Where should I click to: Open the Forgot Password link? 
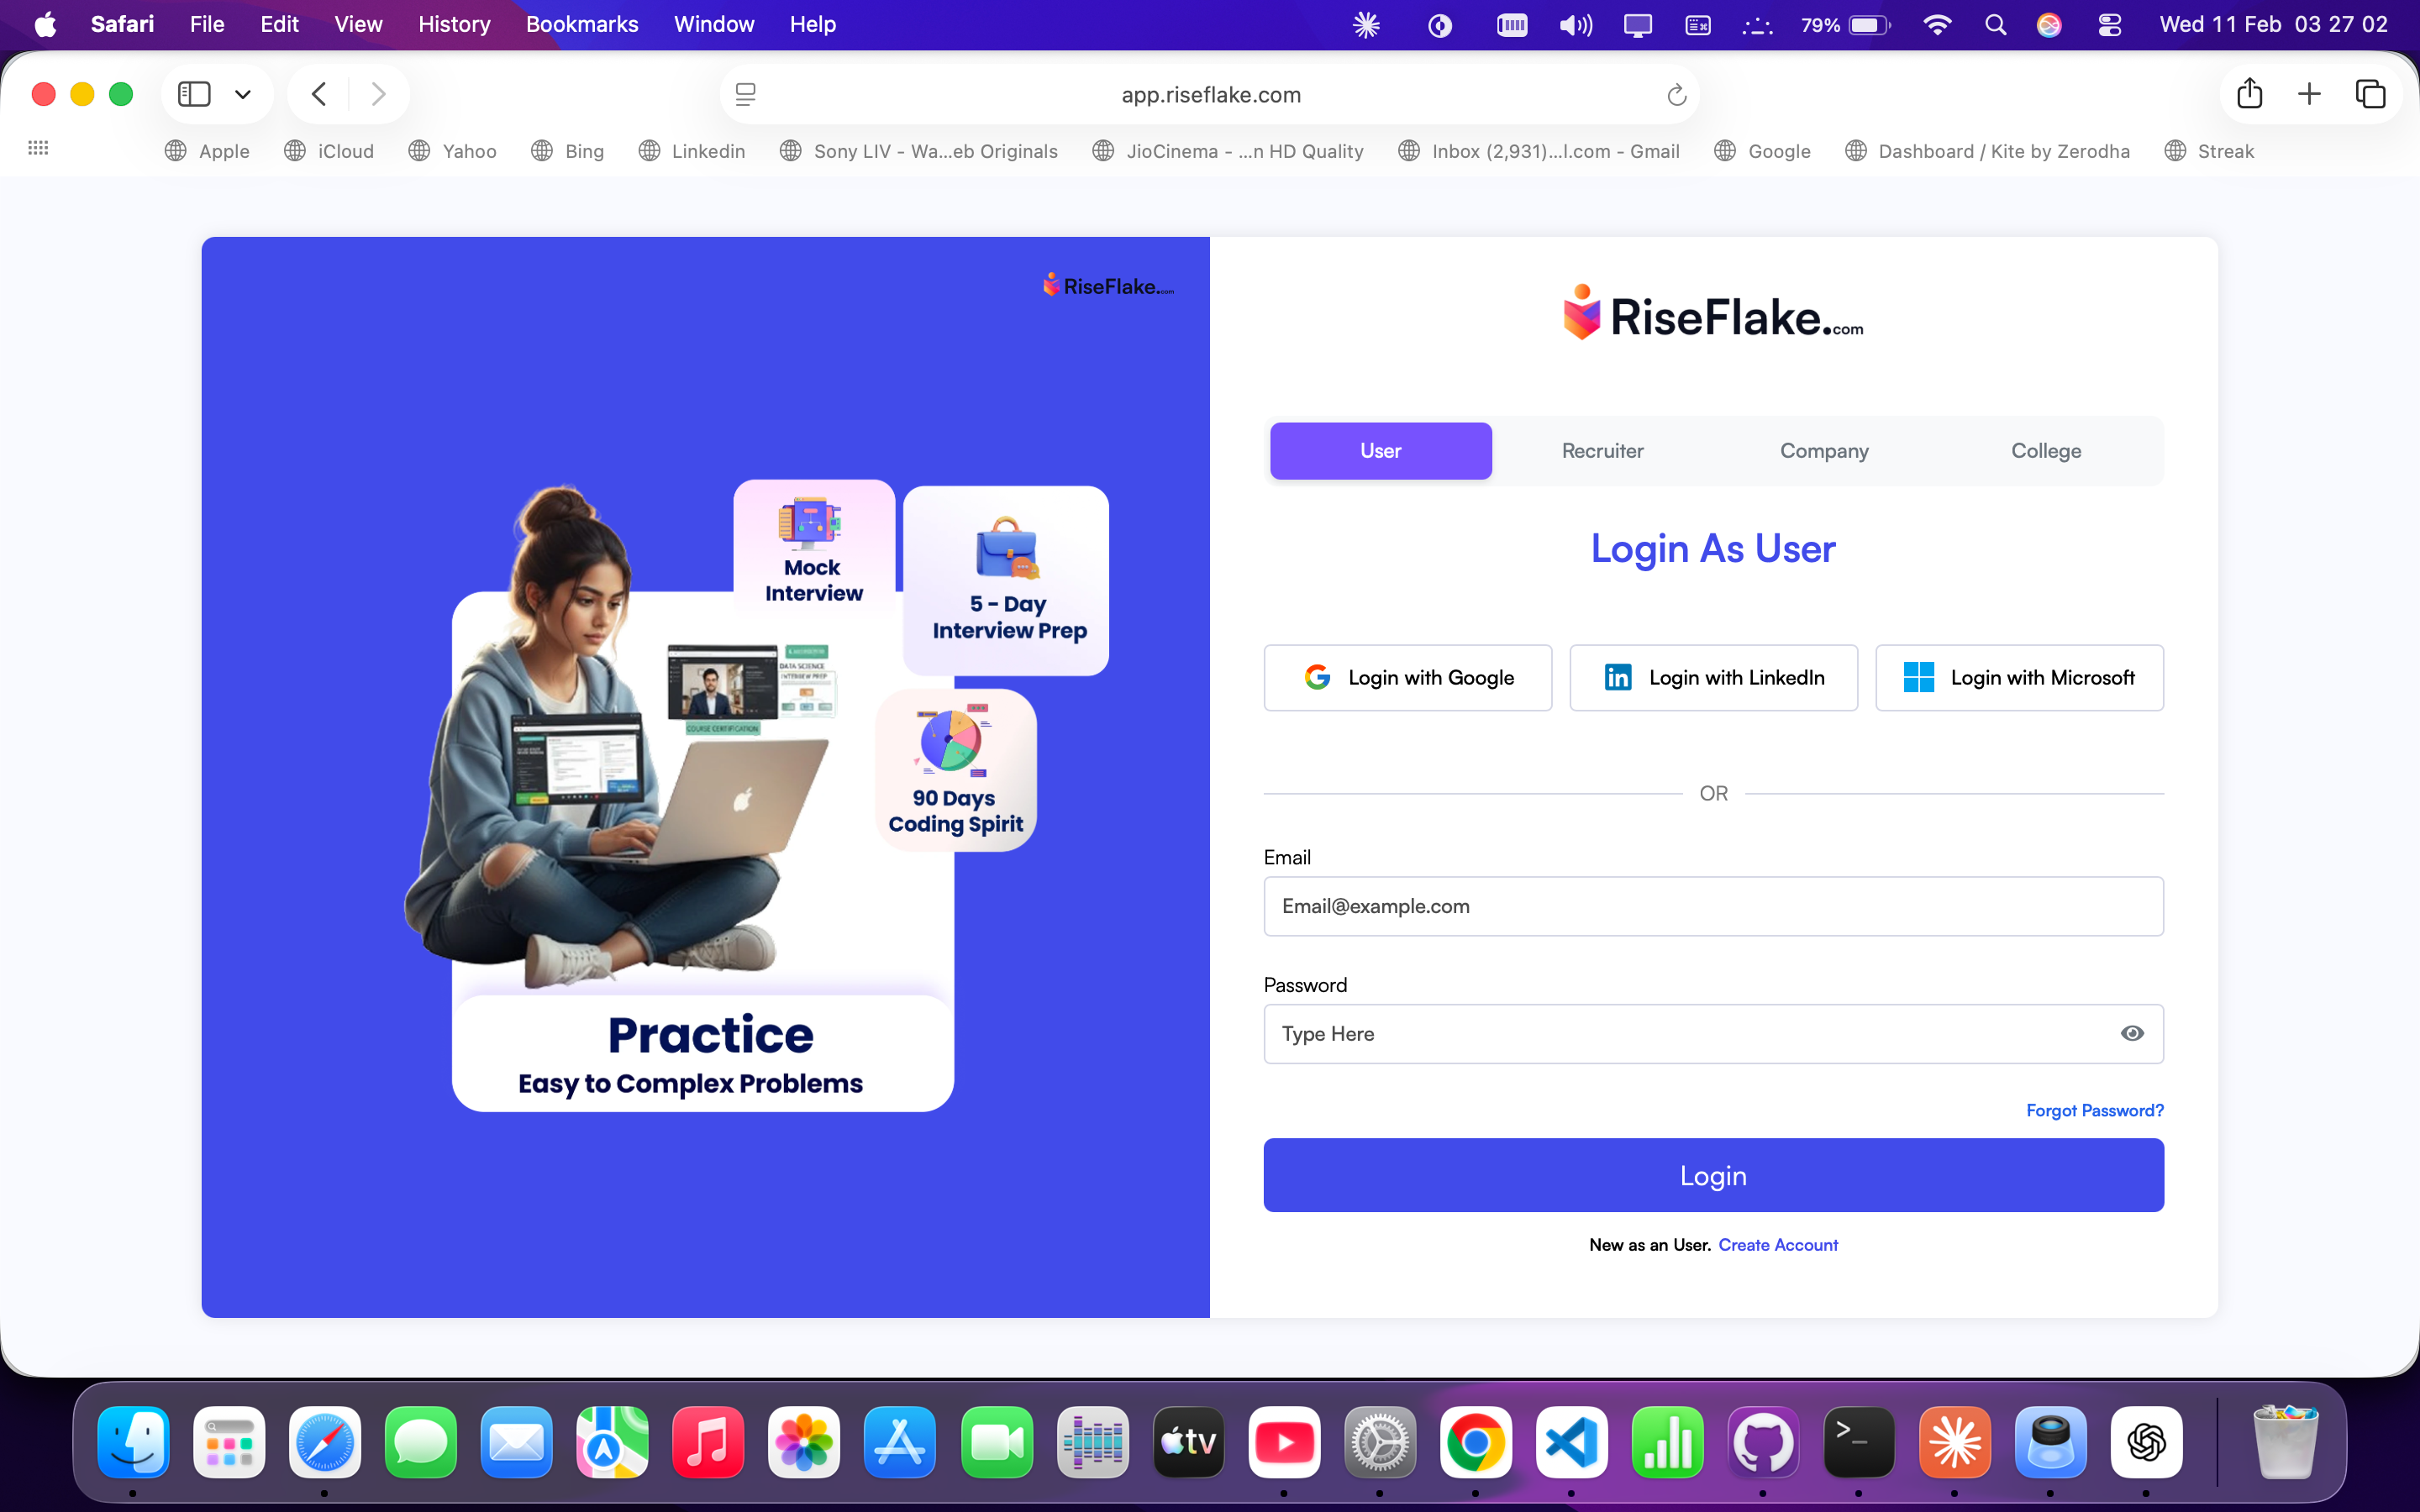click(2094, 1110)
